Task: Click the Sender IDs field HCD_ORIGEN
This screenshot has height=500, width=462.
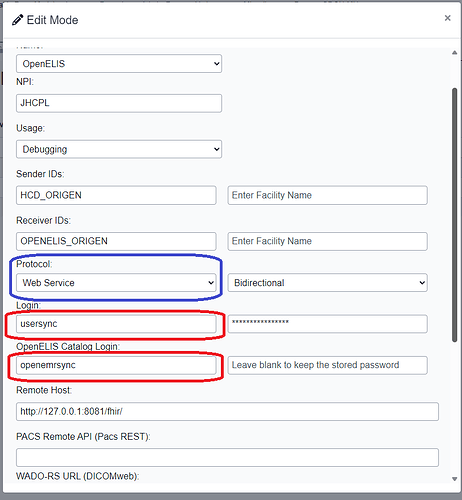Action: 116,195
